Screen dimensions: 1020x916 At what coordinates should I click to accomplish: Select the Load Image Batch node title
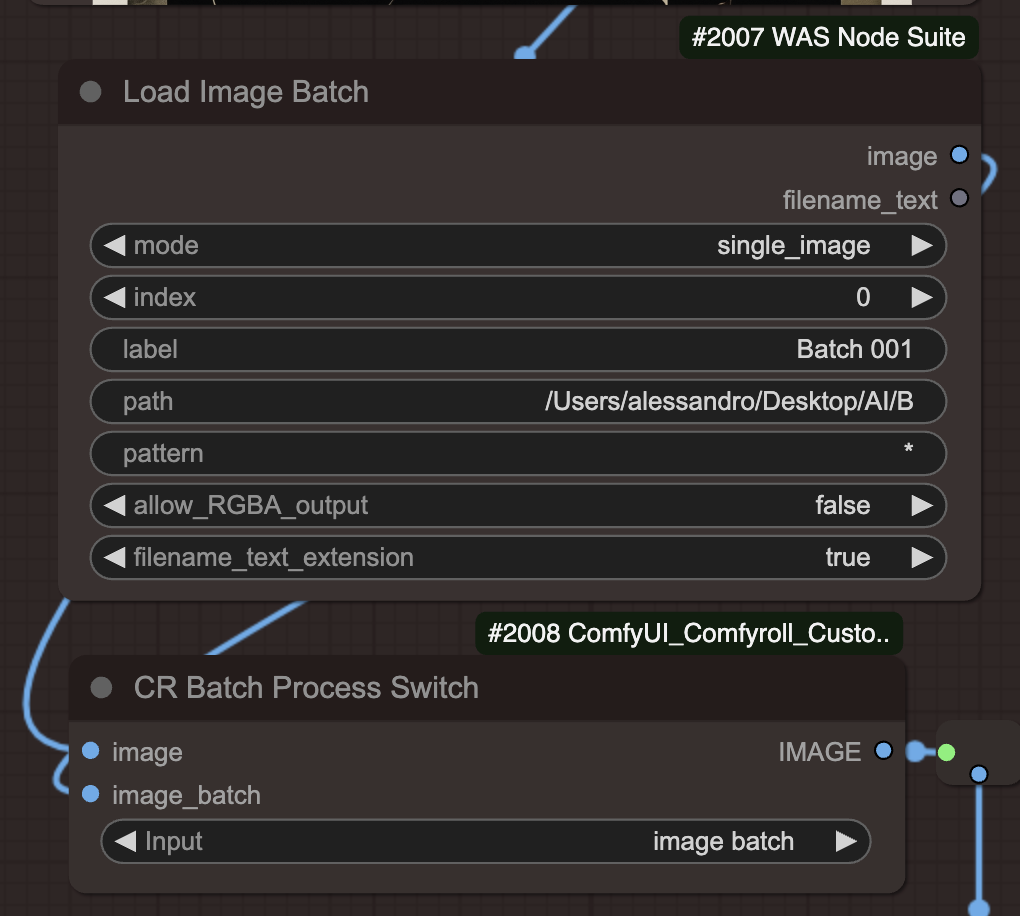[x=245, y=92]
